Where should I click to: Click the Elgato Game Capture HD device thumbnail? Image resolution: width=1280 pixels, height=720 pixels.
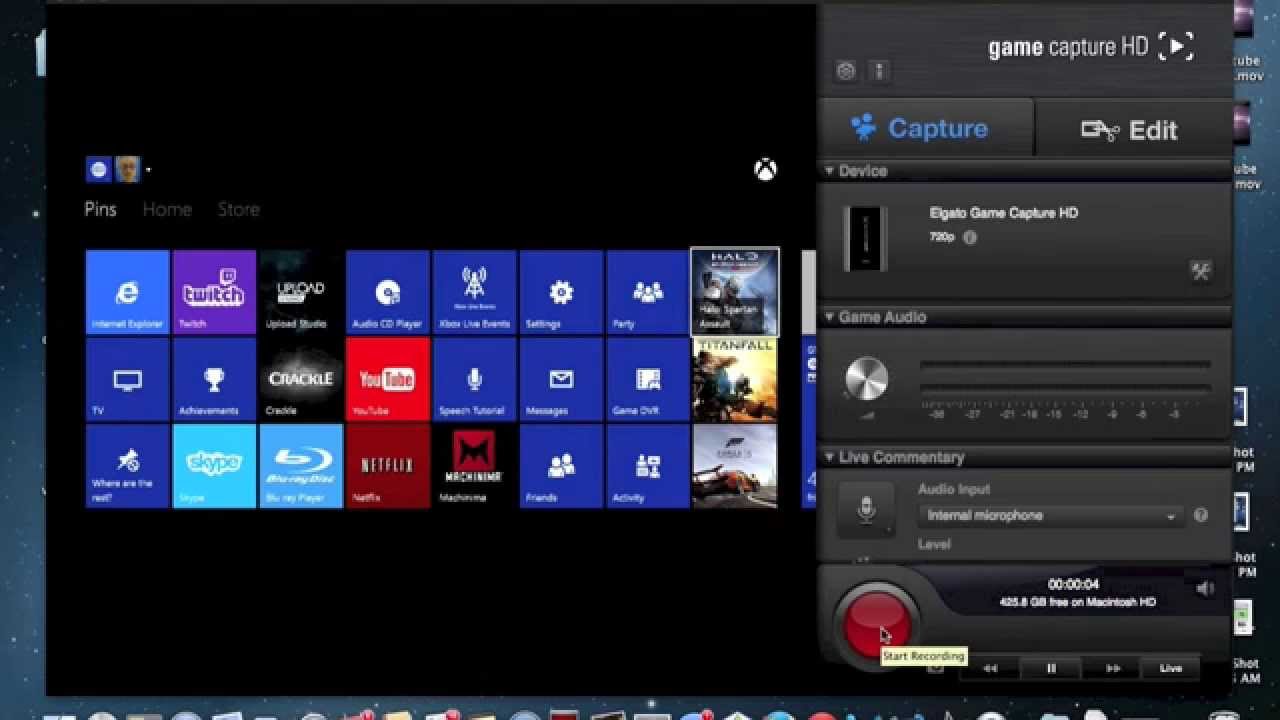coord(864,239)
